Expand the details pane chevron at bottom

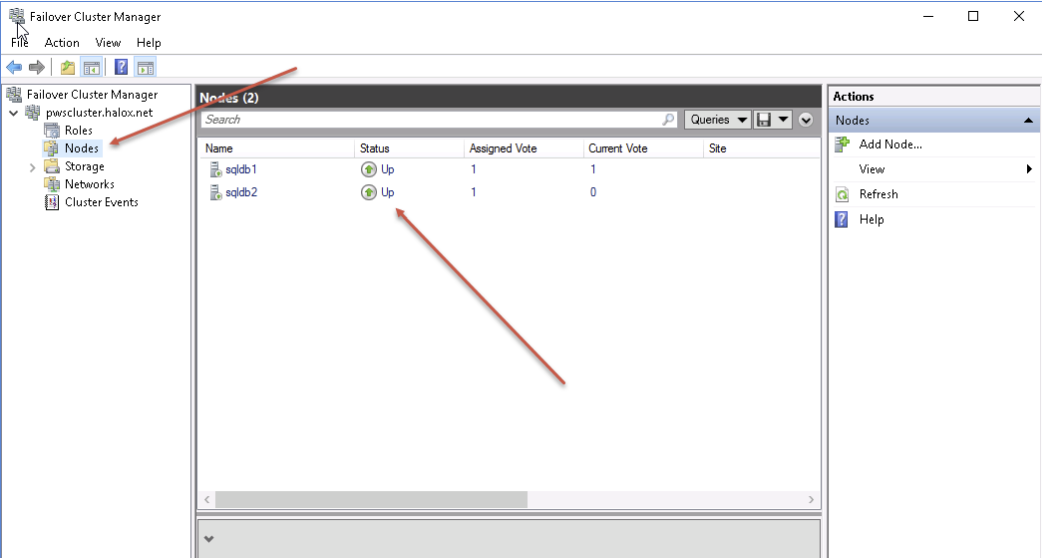click(209, 539)
